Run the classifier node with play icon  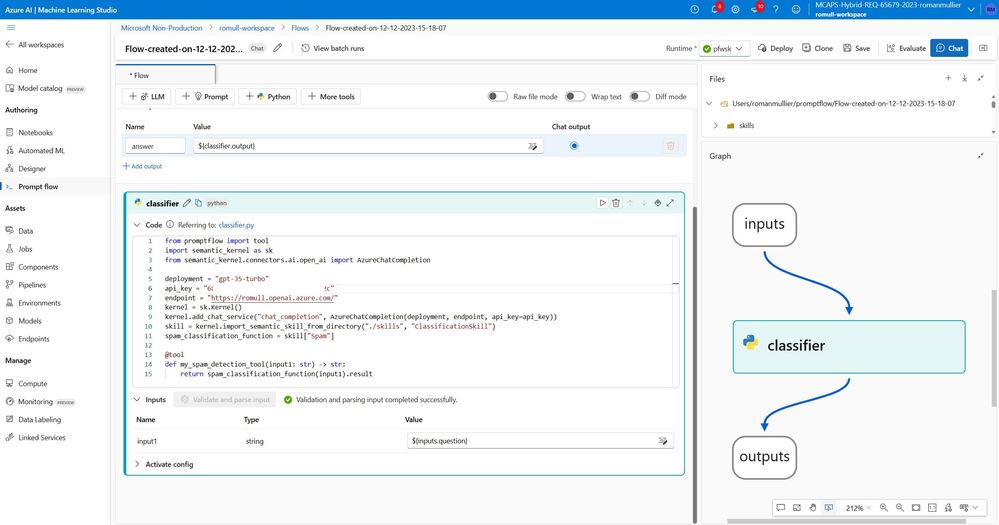pyautogui.click(x=602, y=203)
